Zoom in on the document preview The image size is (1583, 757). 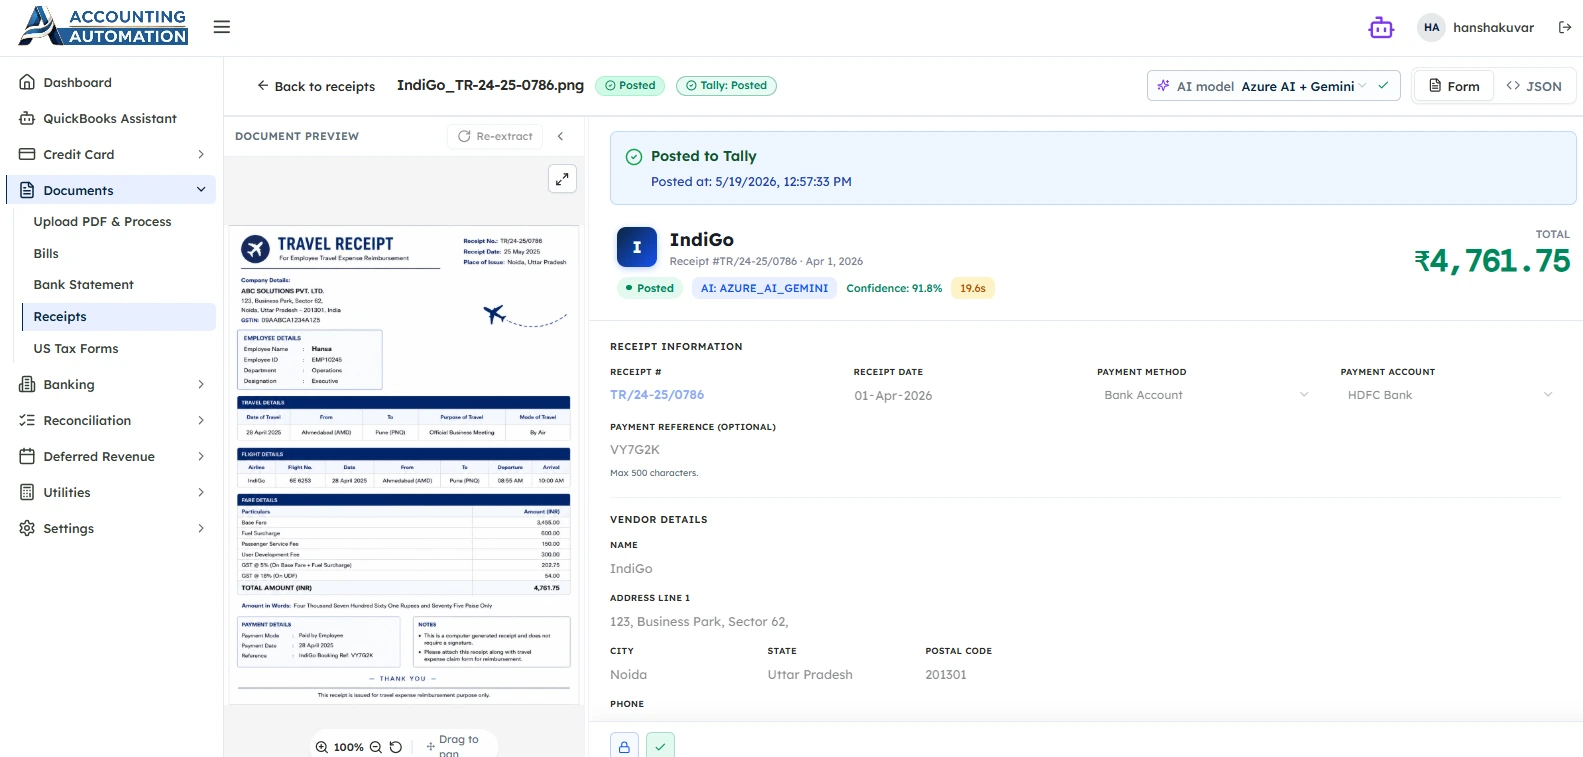(x=322, y=747)
